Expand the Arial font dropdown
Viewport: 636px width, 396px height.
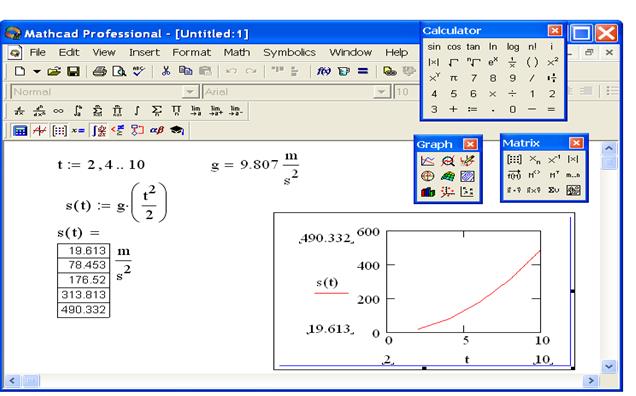click(381, 92)
